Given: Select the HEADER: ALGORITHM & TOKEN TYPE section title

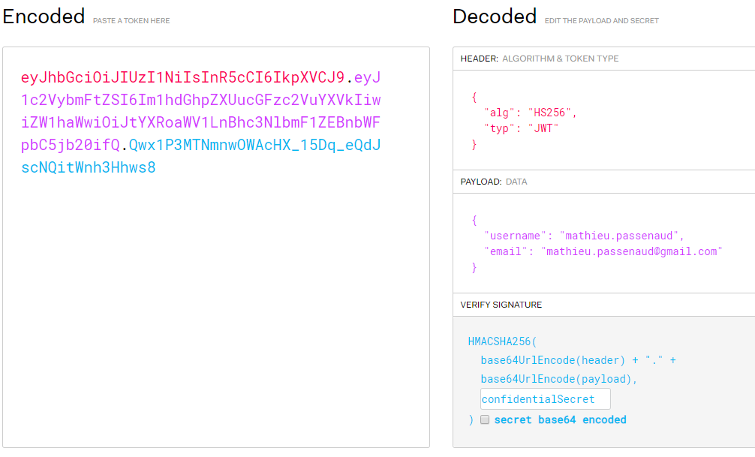Looking at the screenshot, I should click(x=539, y=59).
